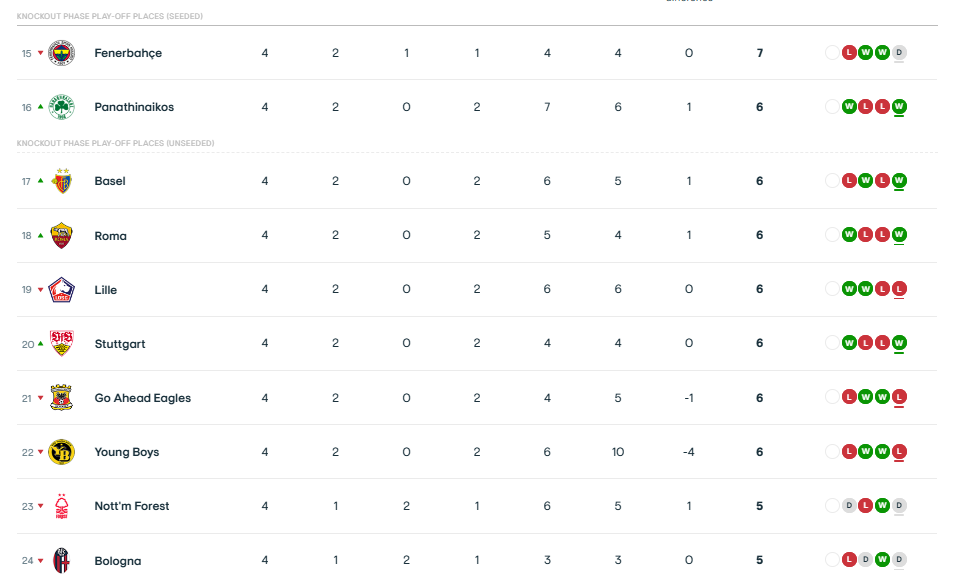The image size is (954, 583).
Task: Open the Go Ahead Eagles team link
Action: pyautogui.click(x=142, y=398)
